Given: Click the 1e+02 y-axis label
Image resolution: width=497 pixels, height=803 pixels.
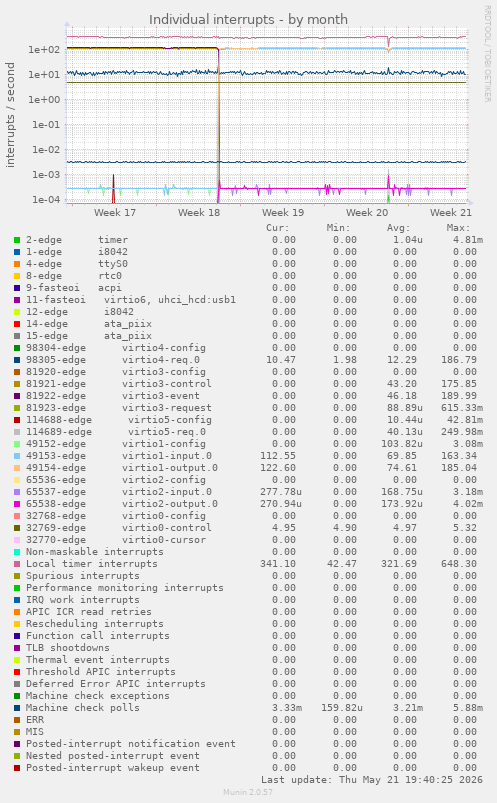Looking at the screenshot, I should pos(45,50).
